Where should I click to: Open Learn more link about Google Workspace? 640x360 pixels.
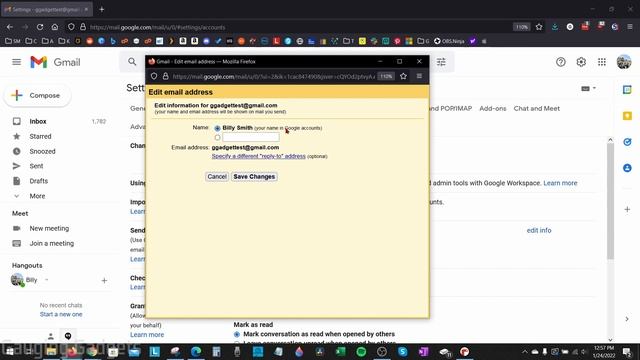(560, 183)
